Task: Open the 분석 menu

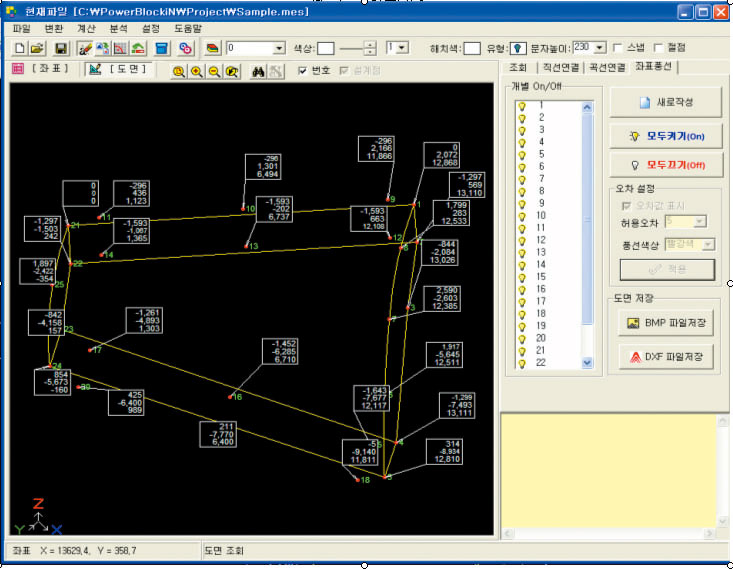Action: click(118, 28)
